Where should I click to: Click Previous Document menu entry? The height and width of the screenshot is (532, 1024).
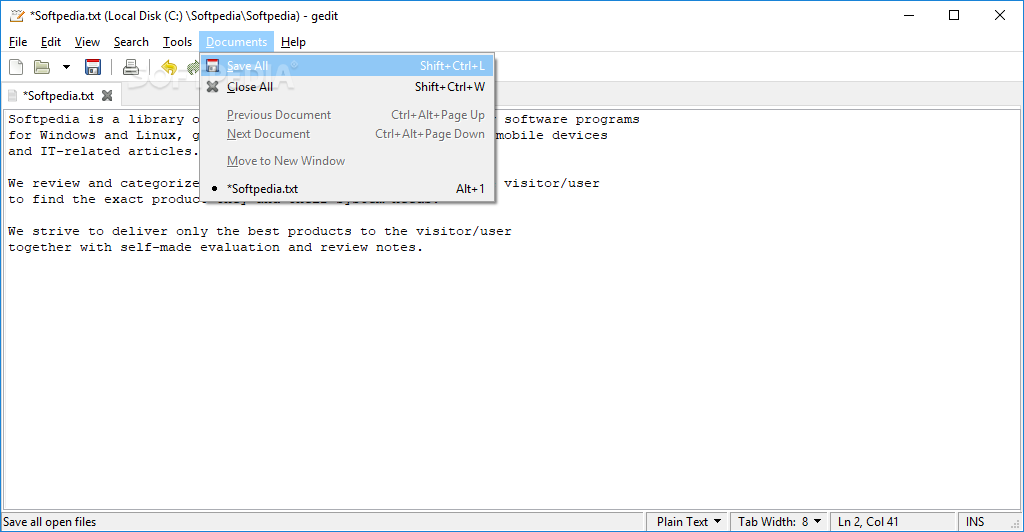tap(347, 115)
